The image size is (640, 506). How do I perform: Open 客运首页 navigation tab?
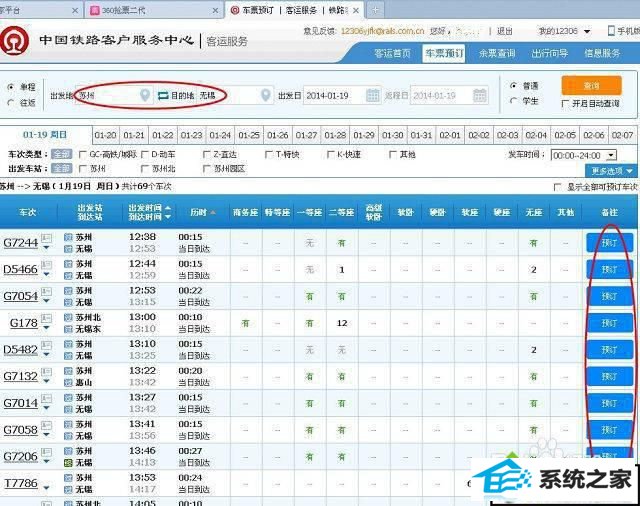coord(392,53)
